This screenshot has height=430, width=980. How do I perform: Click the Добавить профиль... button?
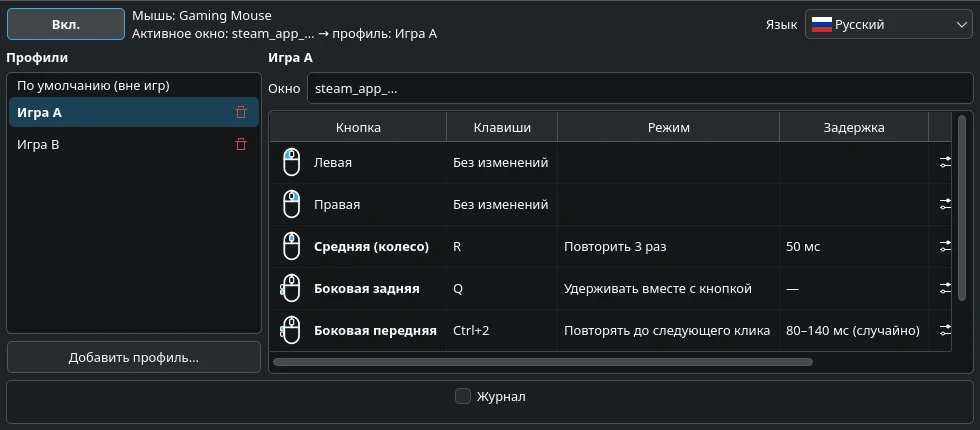[134, 358]
